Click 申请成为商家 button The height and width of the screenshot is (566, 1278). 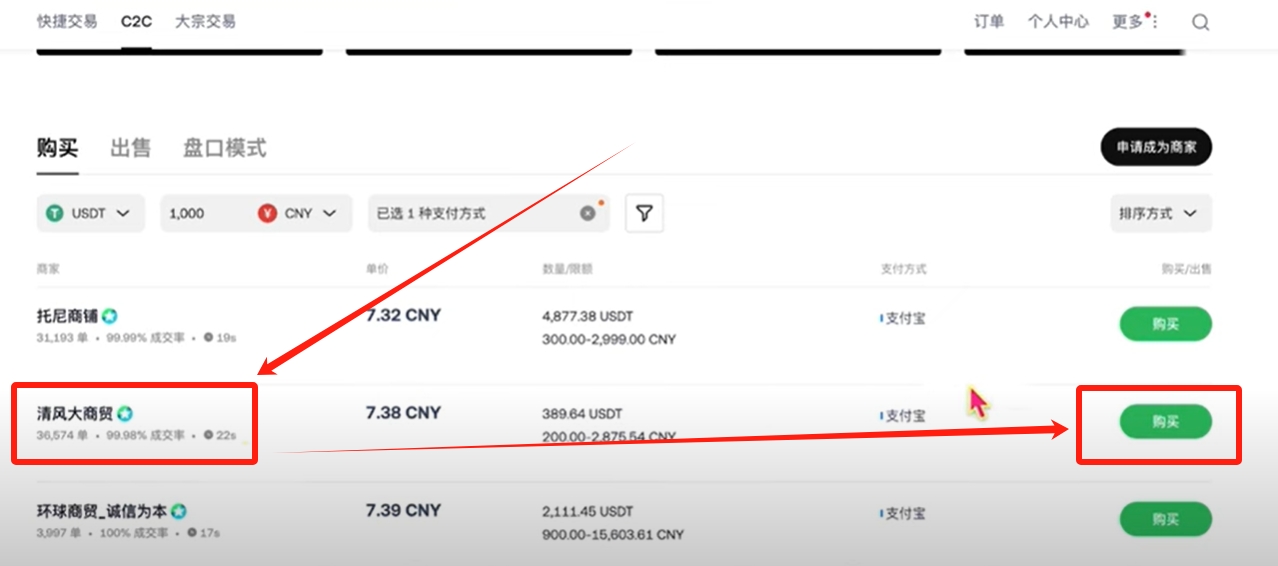[x=1155, y=147]
